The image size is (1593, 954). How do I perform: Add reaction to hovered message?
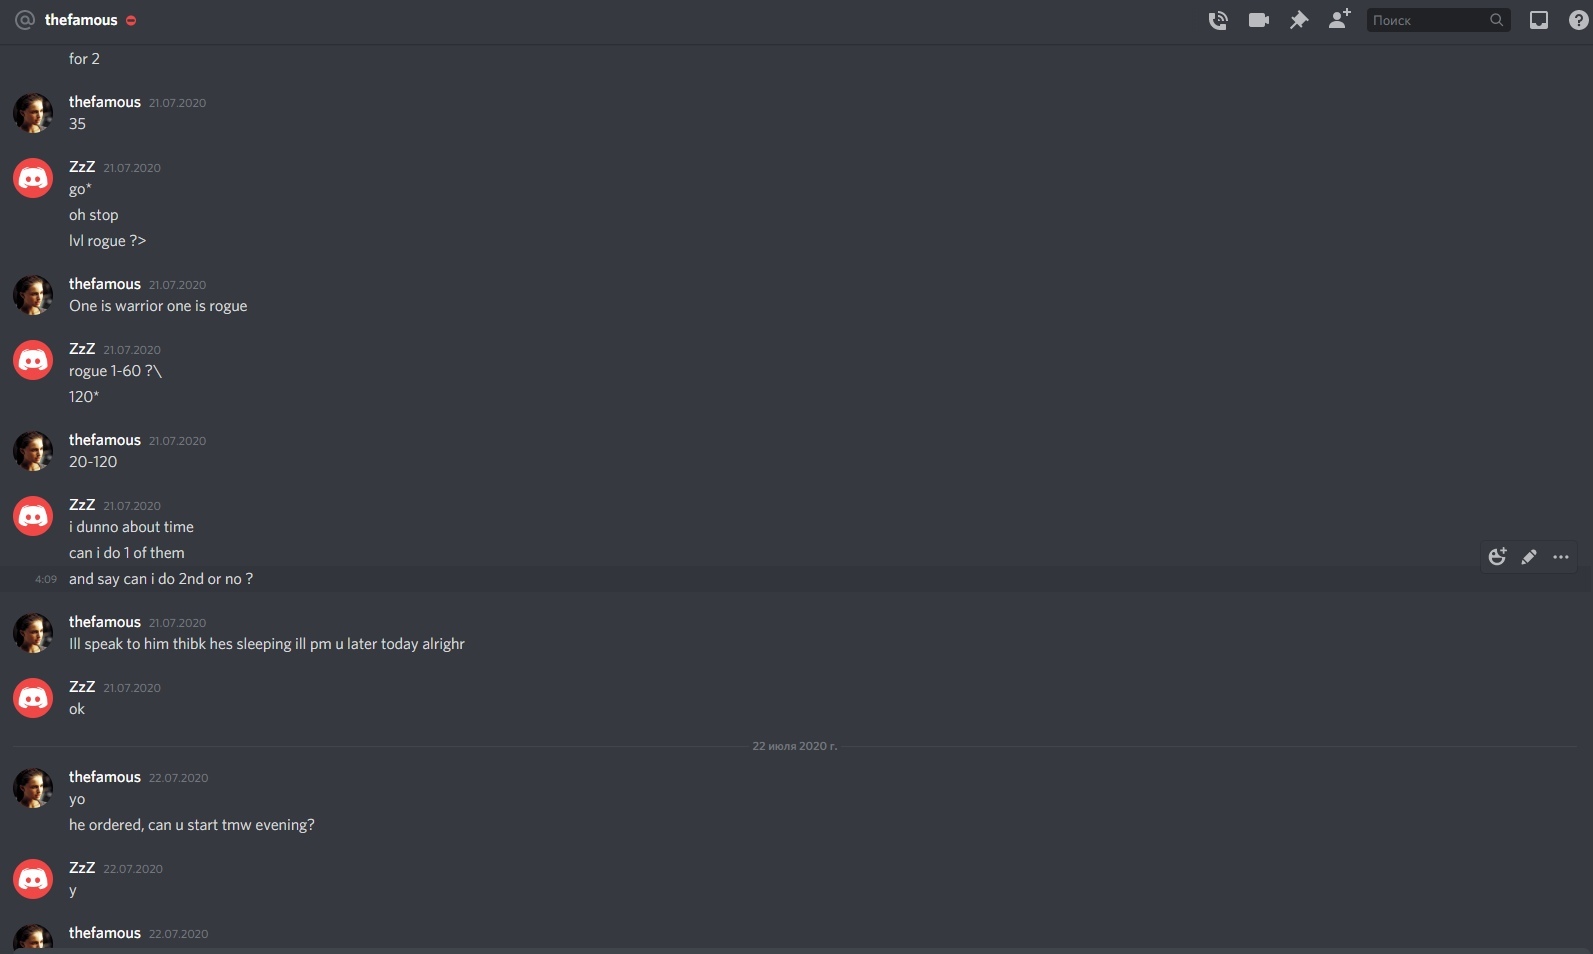1497,557
